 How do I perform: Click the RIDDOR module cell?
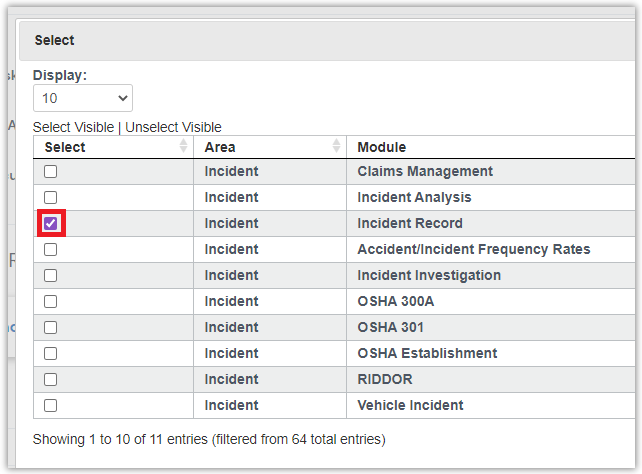click(384, 379)
